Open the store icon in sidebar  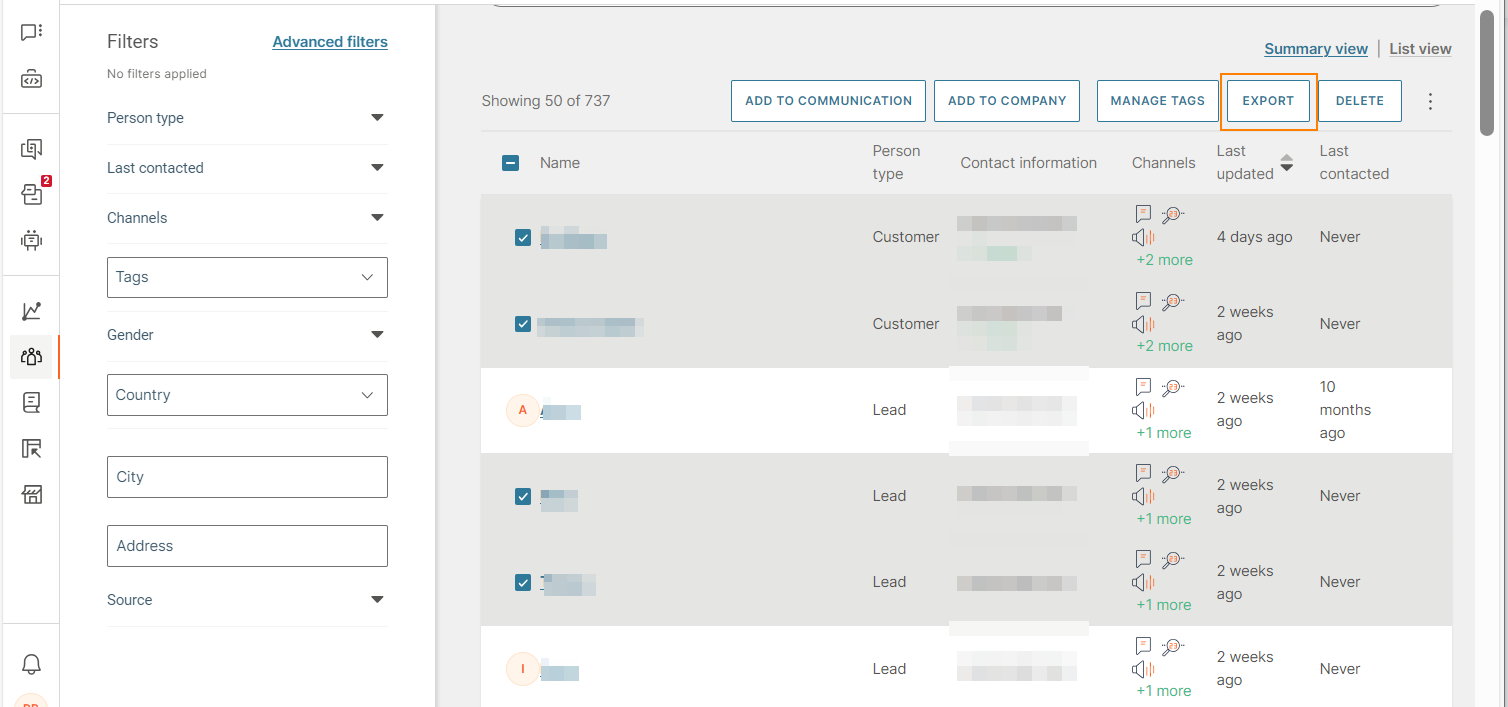(x=32, y=494)
